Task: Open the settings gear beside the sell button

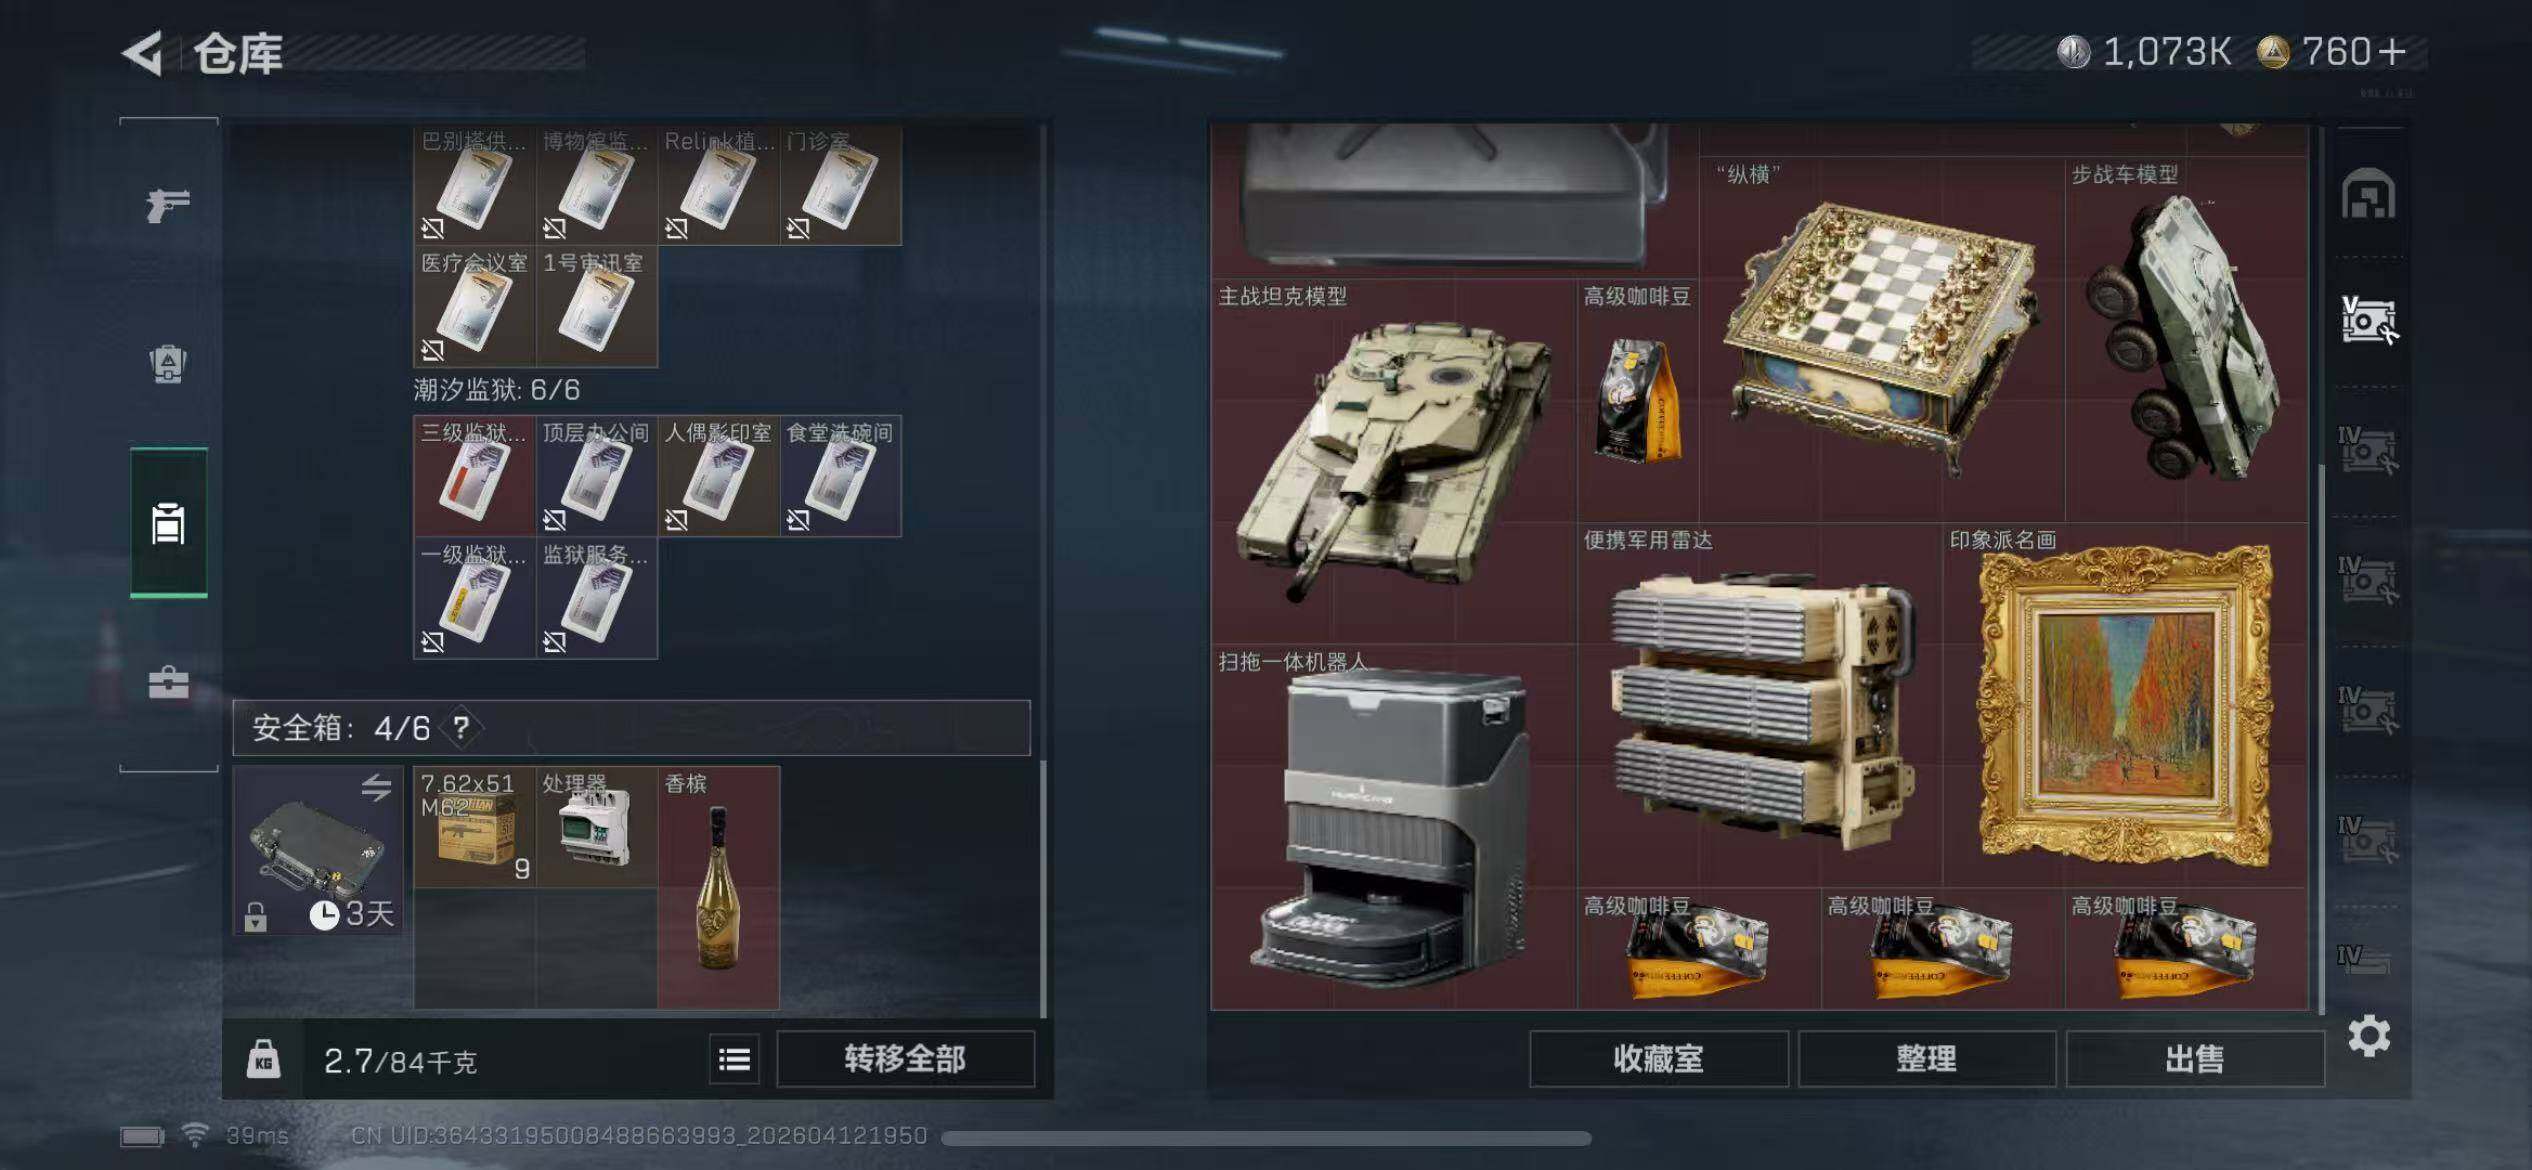Action: pyautogui.click(x=2368, y=1036)
